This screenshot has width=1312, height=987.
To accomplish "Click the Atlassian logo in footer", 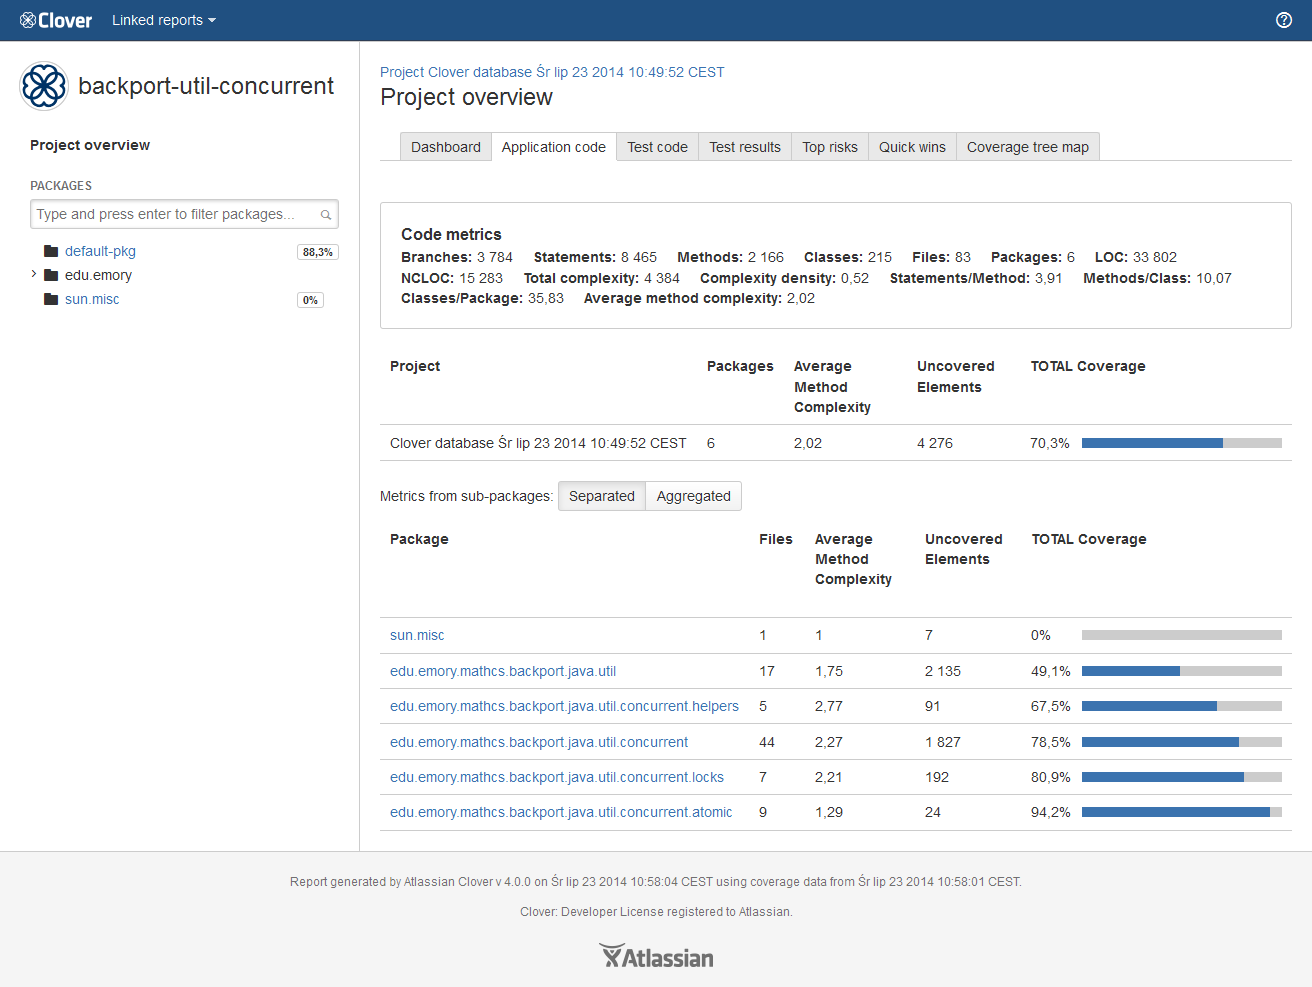I will 656,957.
